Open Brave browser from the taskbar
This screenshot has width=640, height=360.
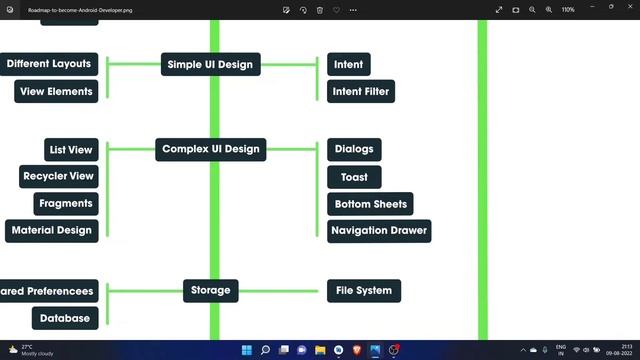[x=357, y=350]
